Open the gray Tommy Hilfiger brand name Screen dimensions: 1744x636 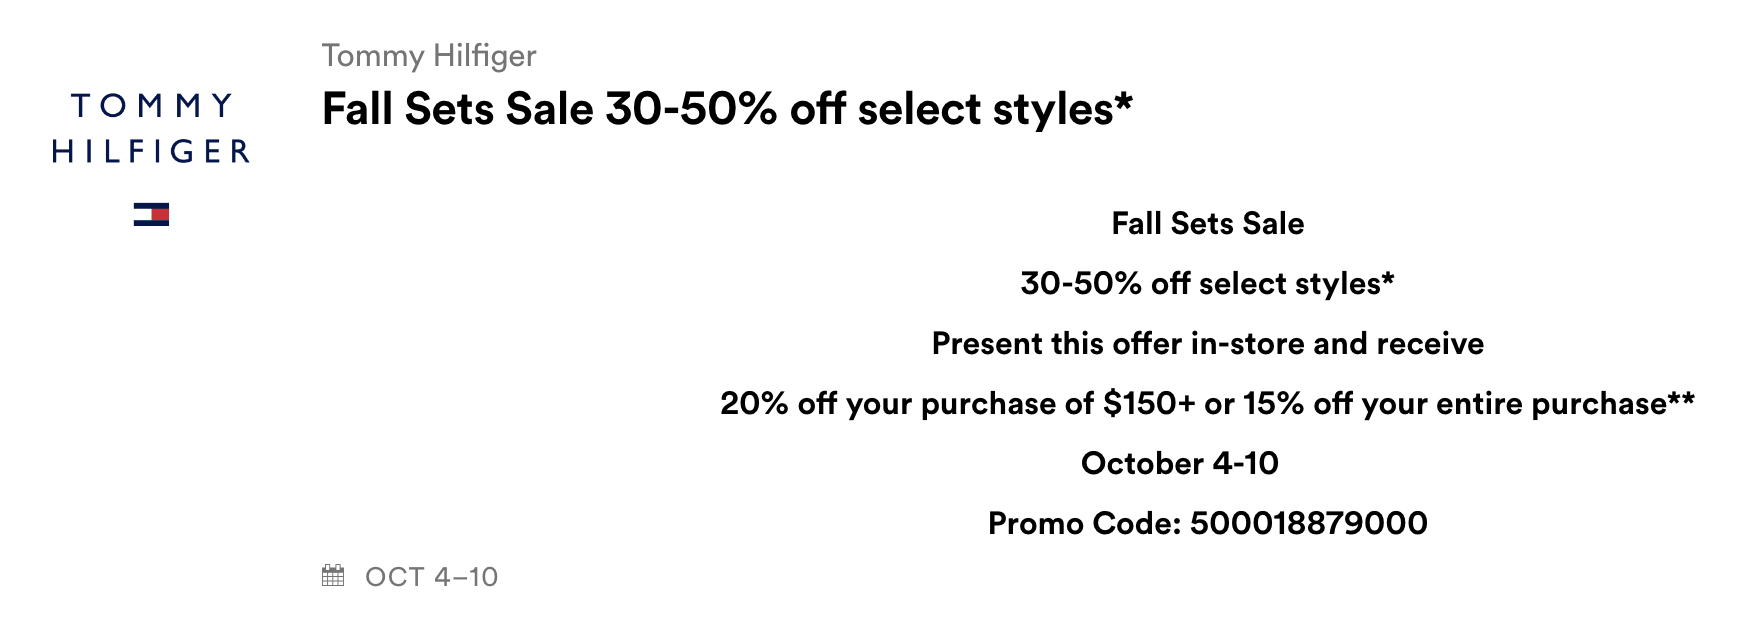[x=428, y=56]
